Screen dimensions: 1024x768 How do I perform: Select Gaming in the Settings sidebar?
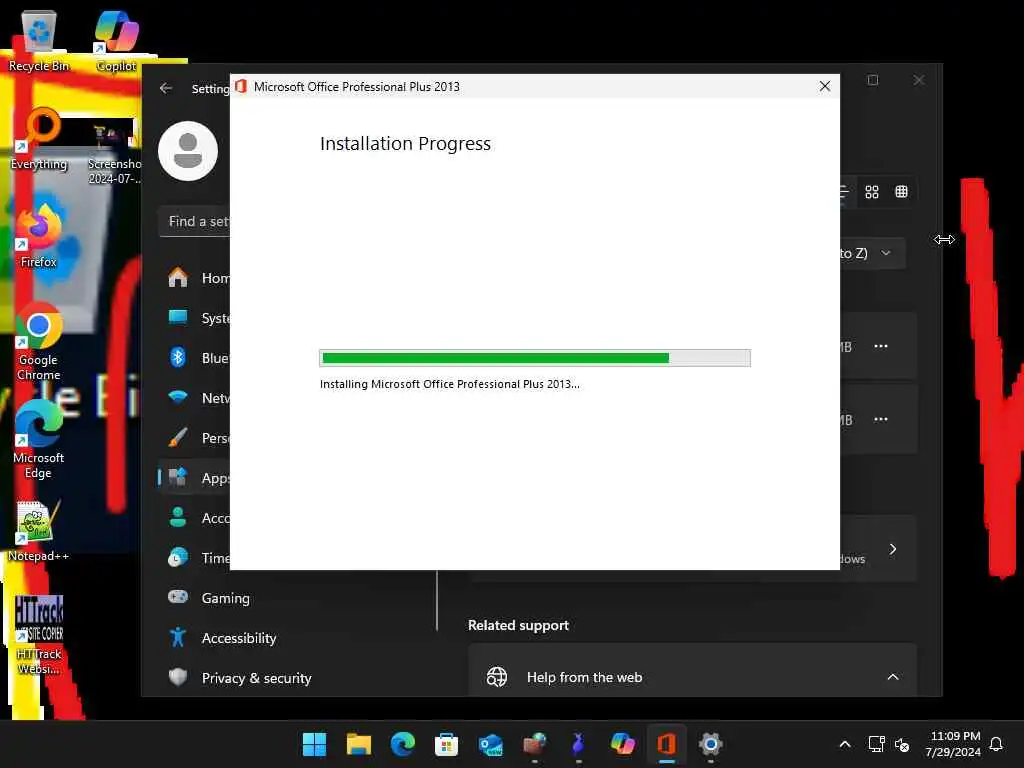pos(225,598)
